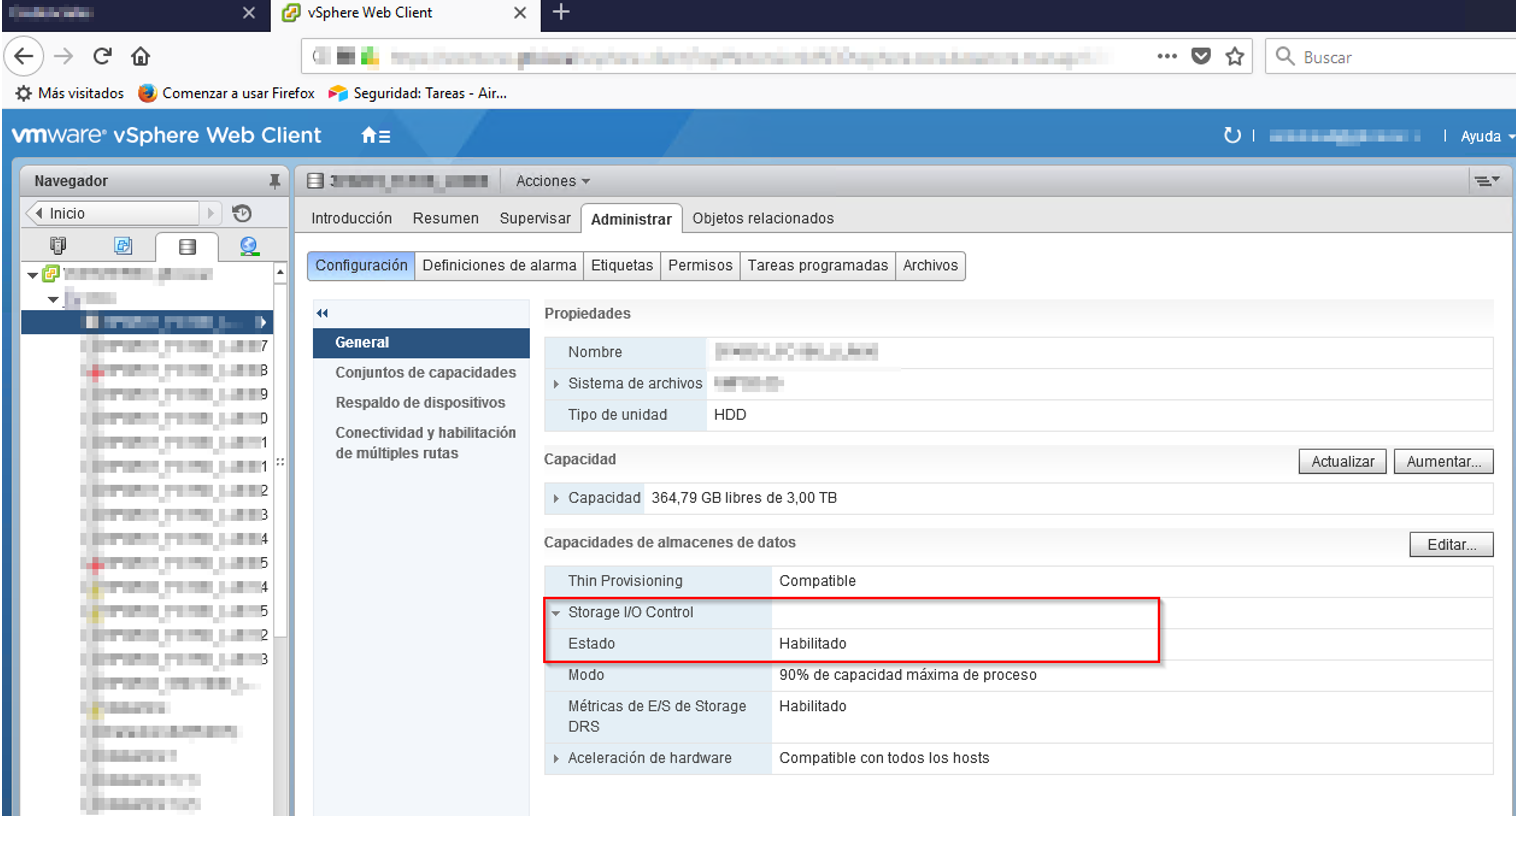1516x848 pixels.
Task: Collapse the configuration side menu
Action: [x=322, y=313]
